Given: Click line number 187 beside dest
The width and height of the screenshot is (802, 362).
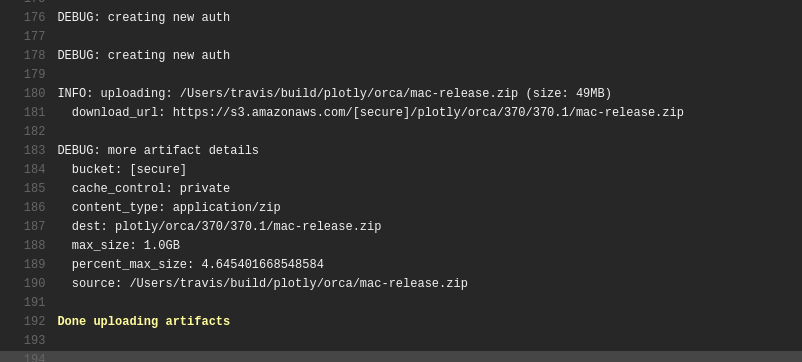Looking at the screenshot, I should [34, 227].
